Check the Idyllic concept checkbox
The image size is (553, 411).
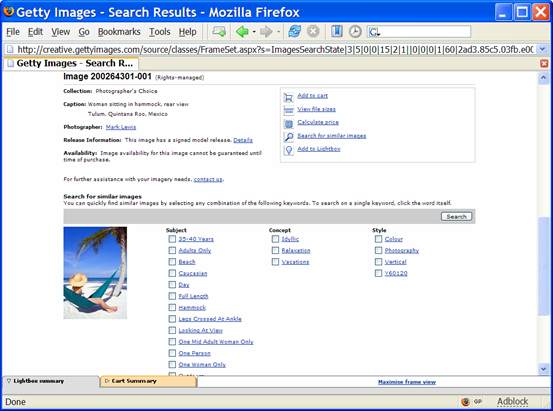(275, 239)
